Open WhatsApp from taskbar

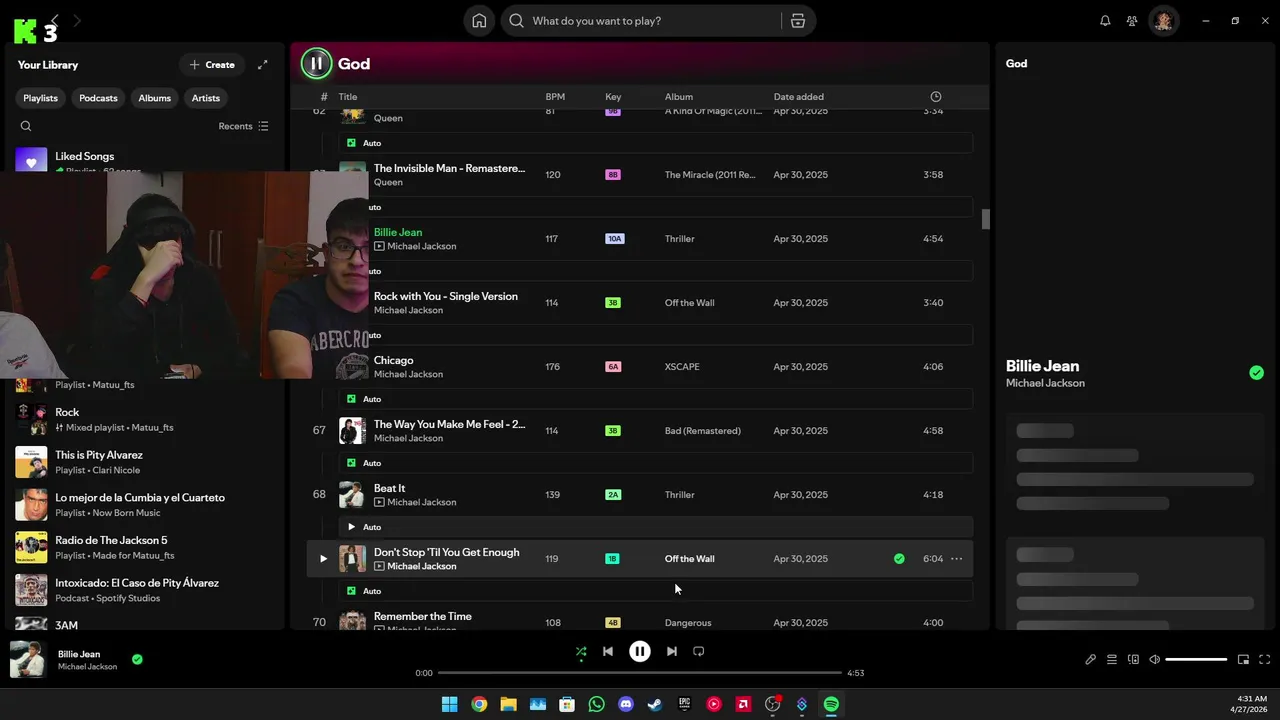coord(597,704)
